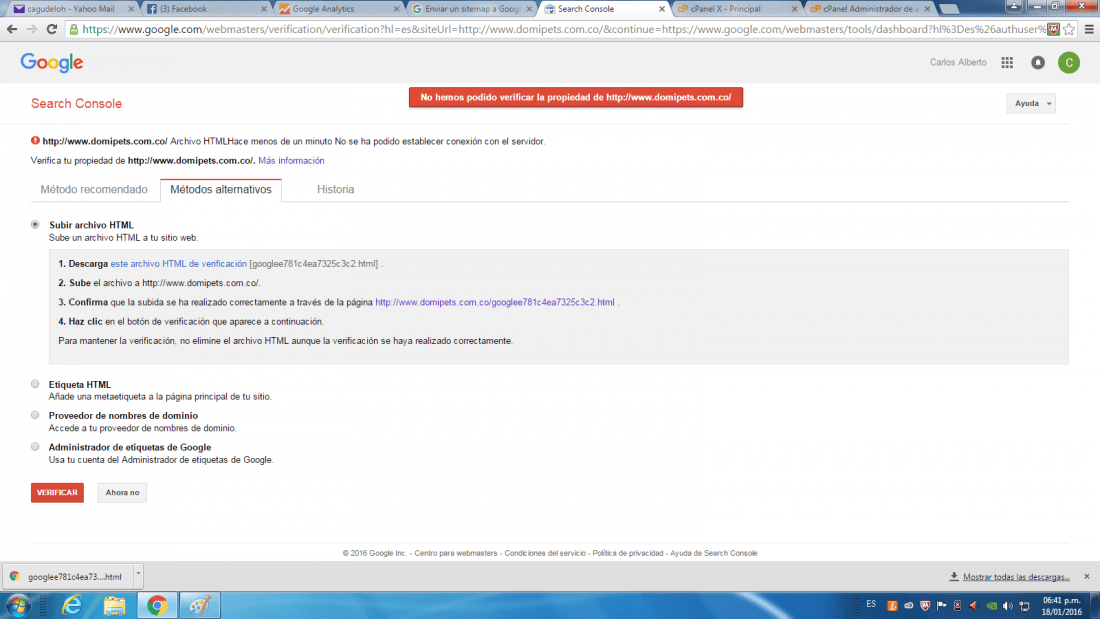Select Proveedor de nombres de dominio option
The image size is (1100, 619).
(35, 415)
